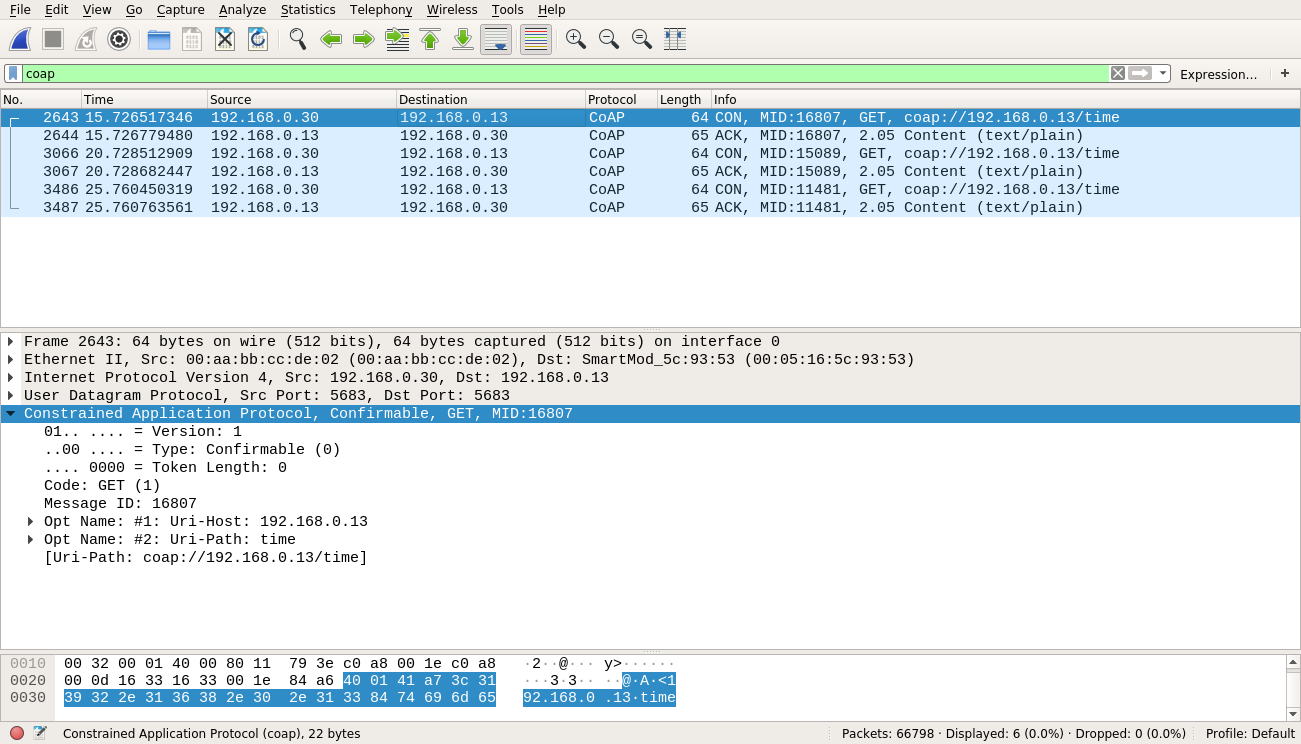Sort by the No. column header

[x=41, y=99]
